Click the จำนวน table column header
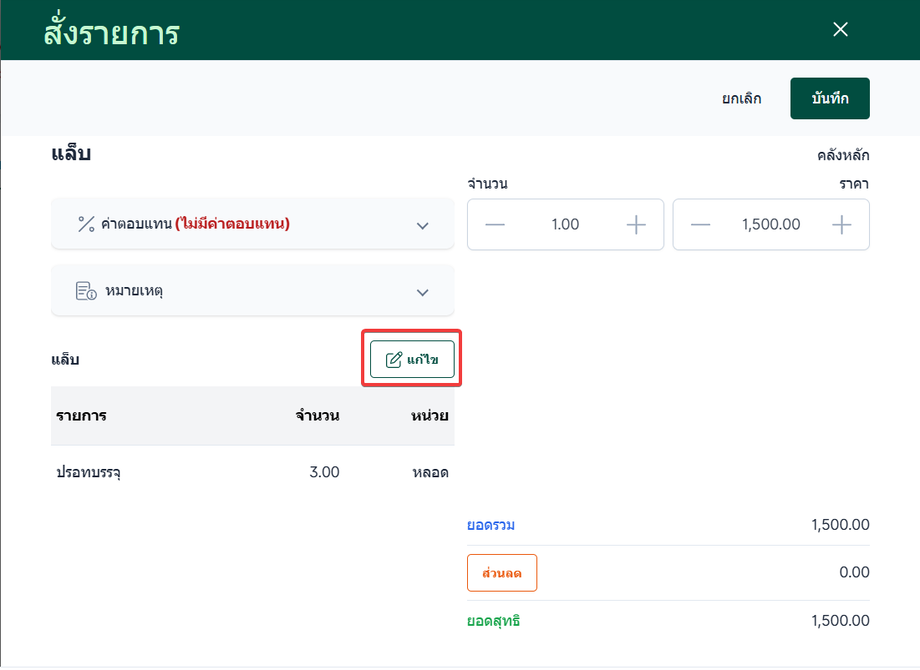Screen dimensions: 920x670 (x=317, y=416)
